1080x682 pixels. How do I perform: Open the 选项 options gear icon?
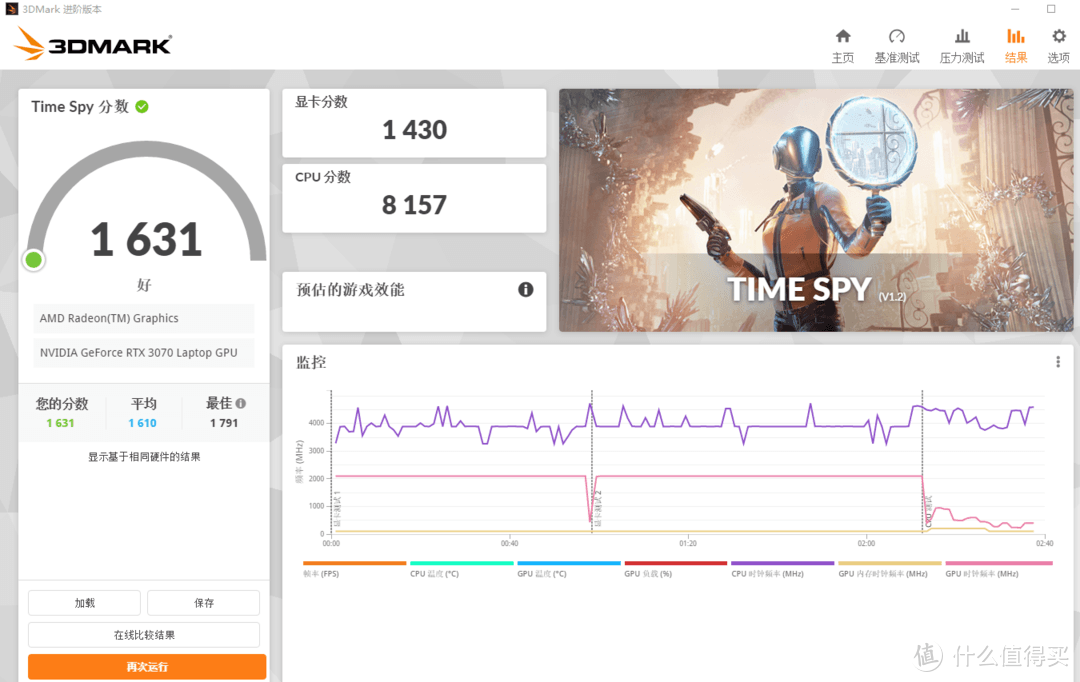click(1059, 37)
